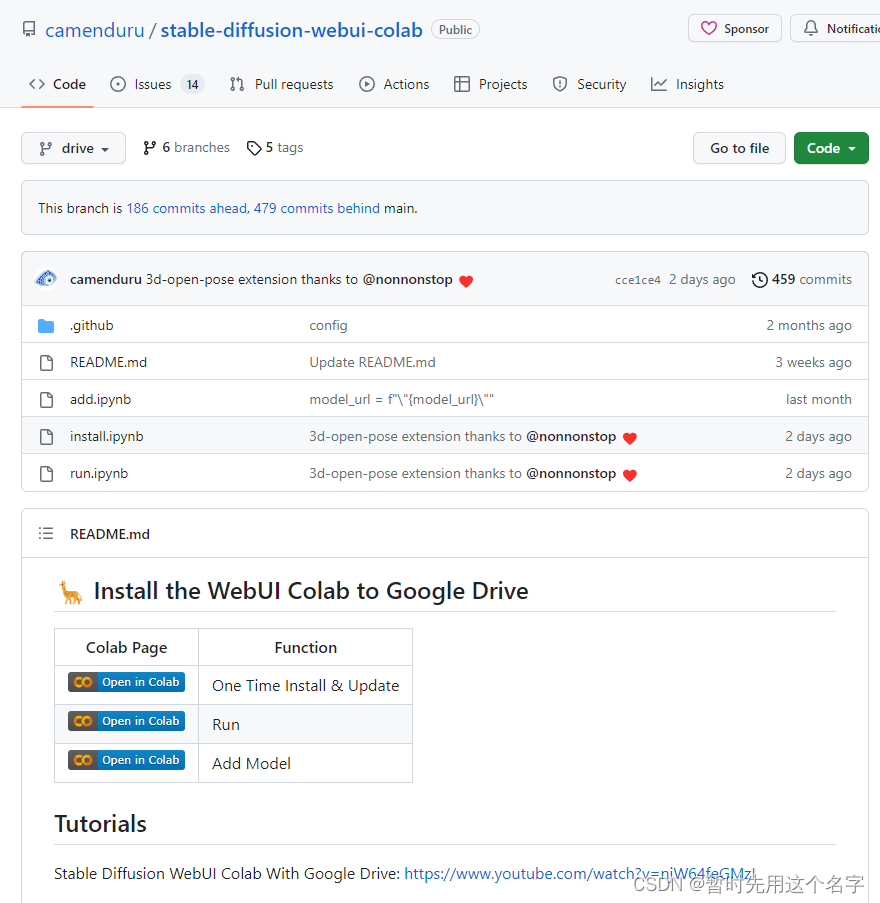Open in Colab badge for Run
Viewport: 880px width, 903px height.
coord(126,721)
